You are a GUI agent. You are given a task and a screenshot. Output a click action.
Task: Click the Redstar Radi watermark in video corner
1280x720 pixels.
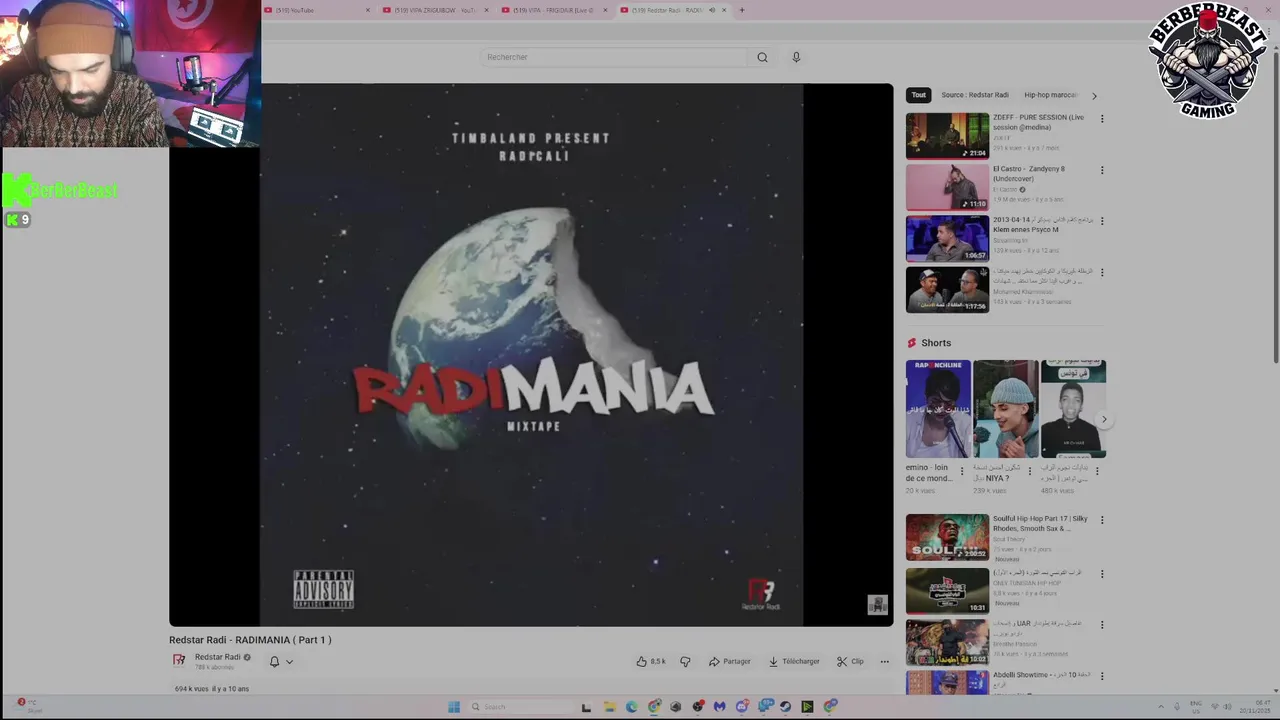(x=877, y=604)
